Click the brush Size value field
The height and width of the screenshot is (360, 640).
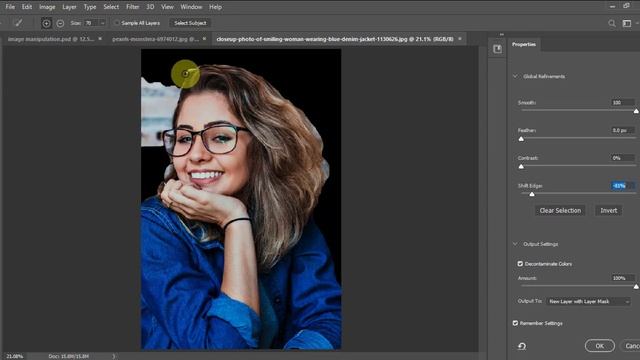(x=91, y=23)
